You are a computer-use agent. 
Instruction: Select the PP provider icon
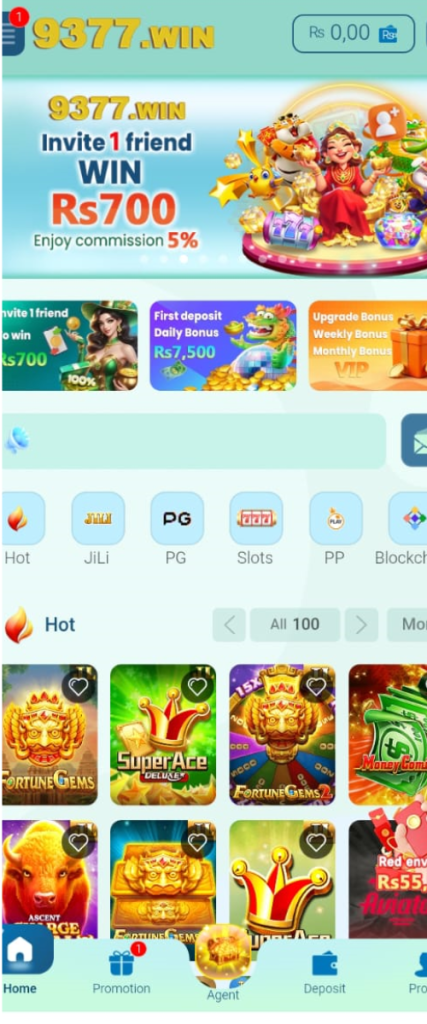336,518
